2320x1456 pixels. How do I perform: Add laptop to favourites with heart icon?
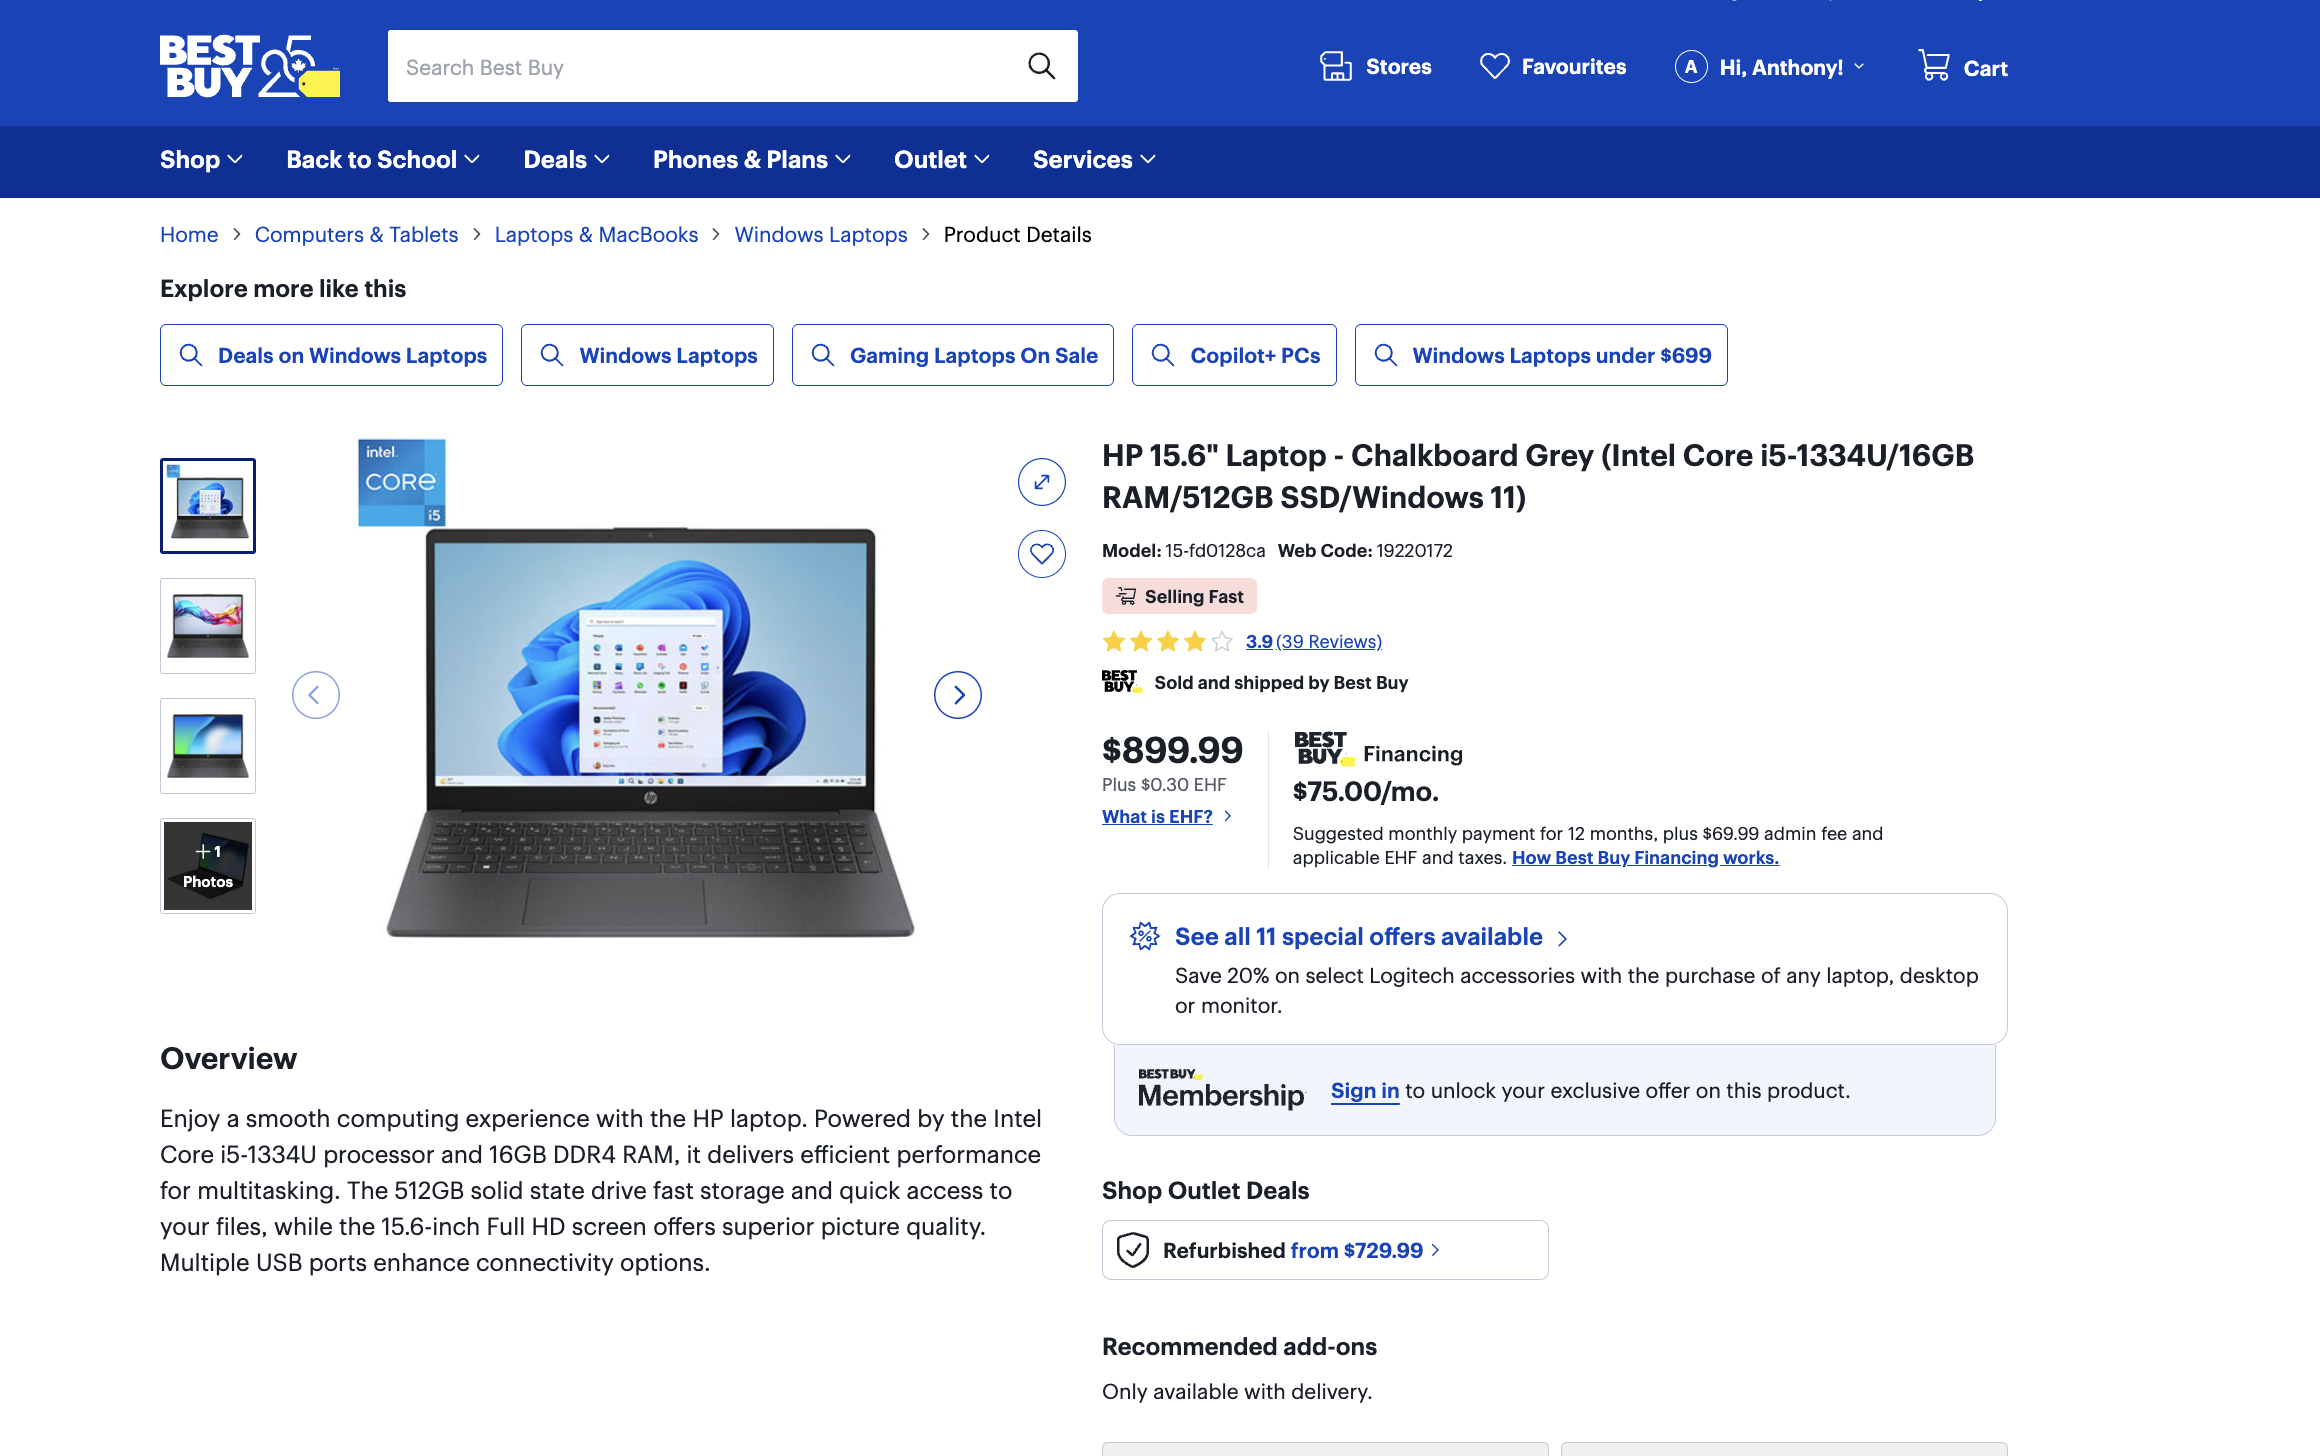[1041, 554]
